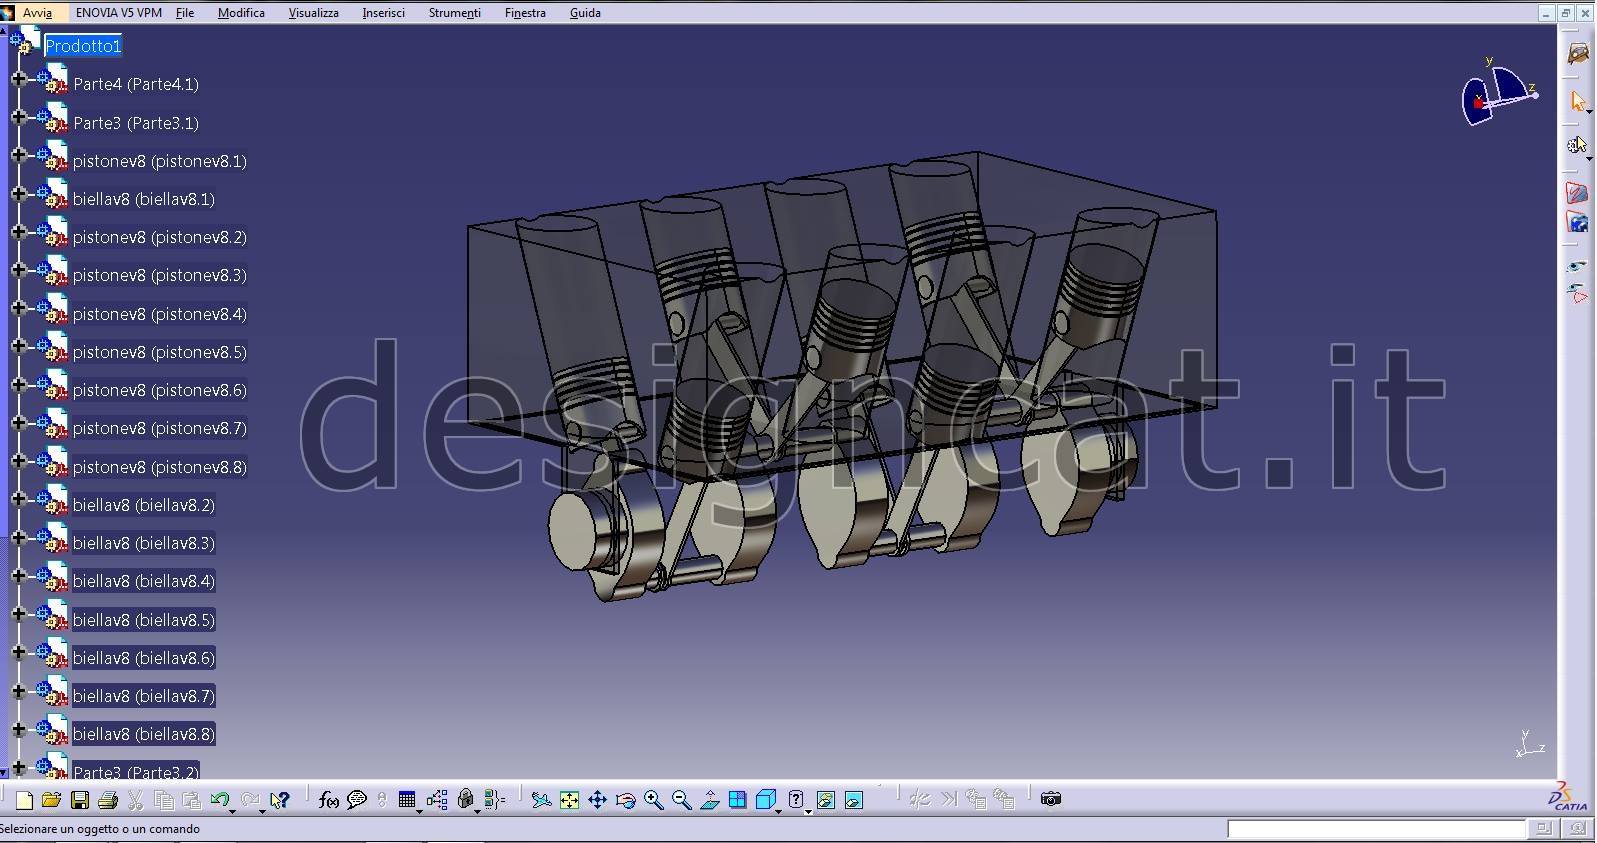Click the Formula f(x) icon
The width and height of the screenshot is (1597, 843).
click(328, 800)
